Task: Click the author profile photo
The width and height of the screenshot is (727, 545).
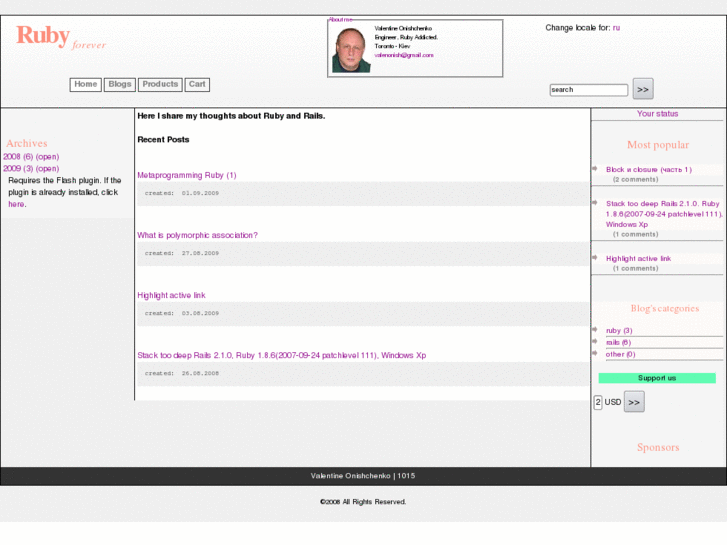Action: point(351,50)
